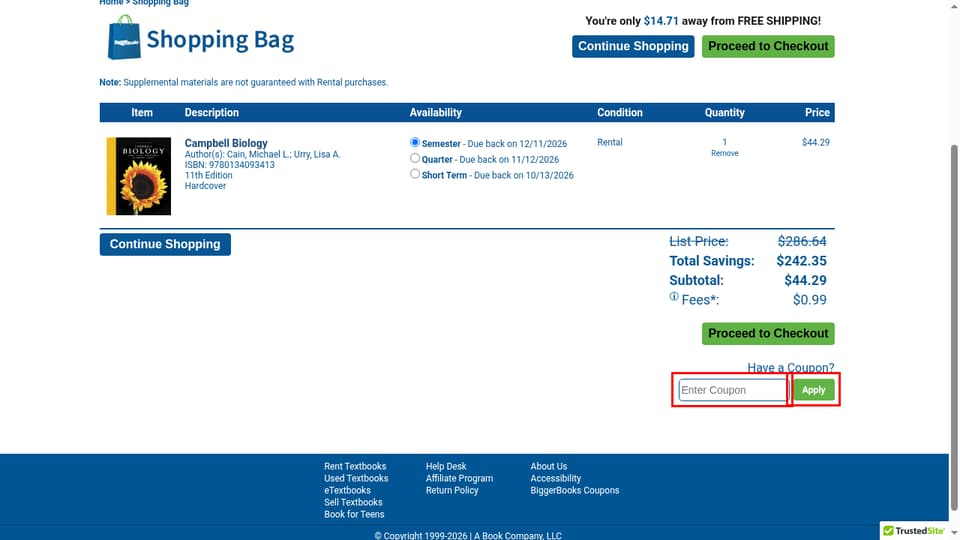Click the $14.71 free shipping amount

click(661, 21)
